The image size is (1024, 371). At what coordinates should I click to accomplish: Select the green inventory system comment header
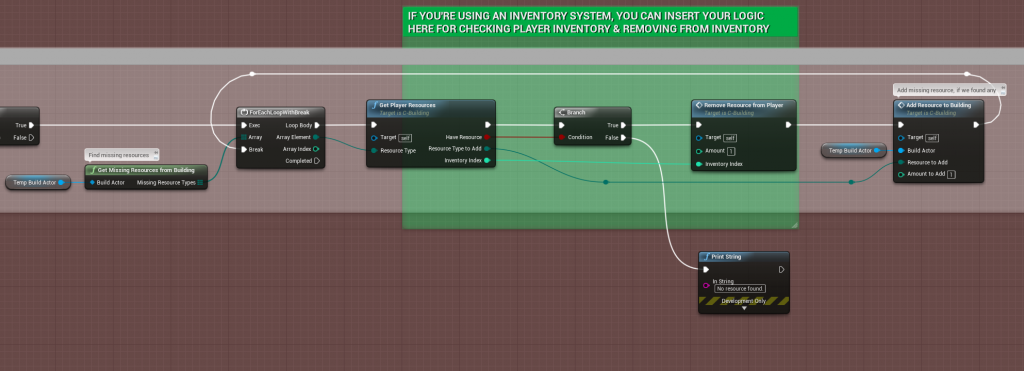(x=600, y=22)
